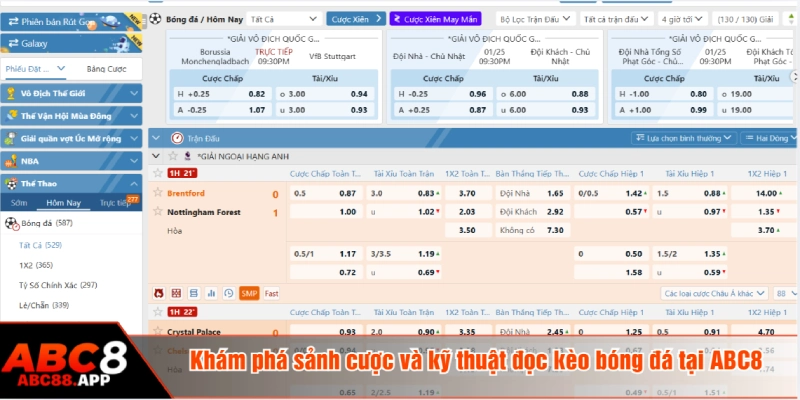The image size is (800, 400).
Task: Toggle the SMP button
Action: tap(249, 293)
